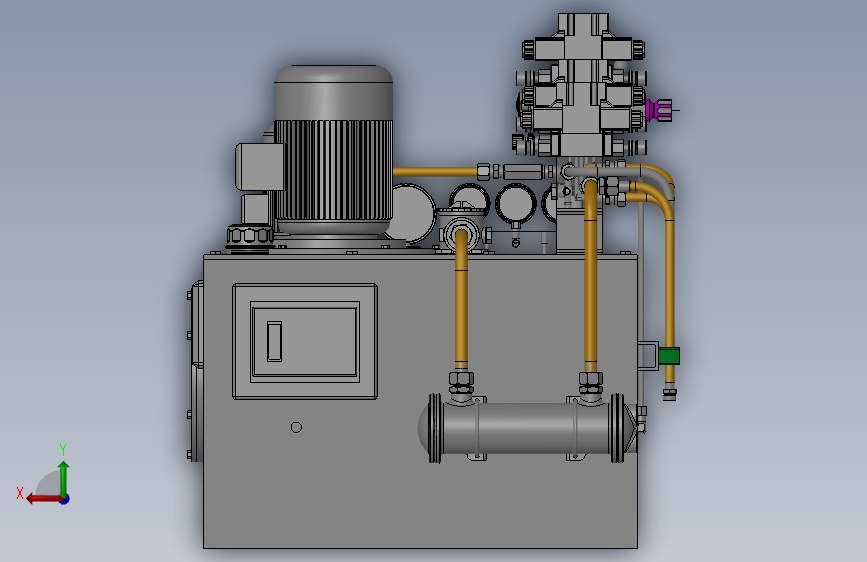Select the rectangular access cover on the tank front

(305, 341)
